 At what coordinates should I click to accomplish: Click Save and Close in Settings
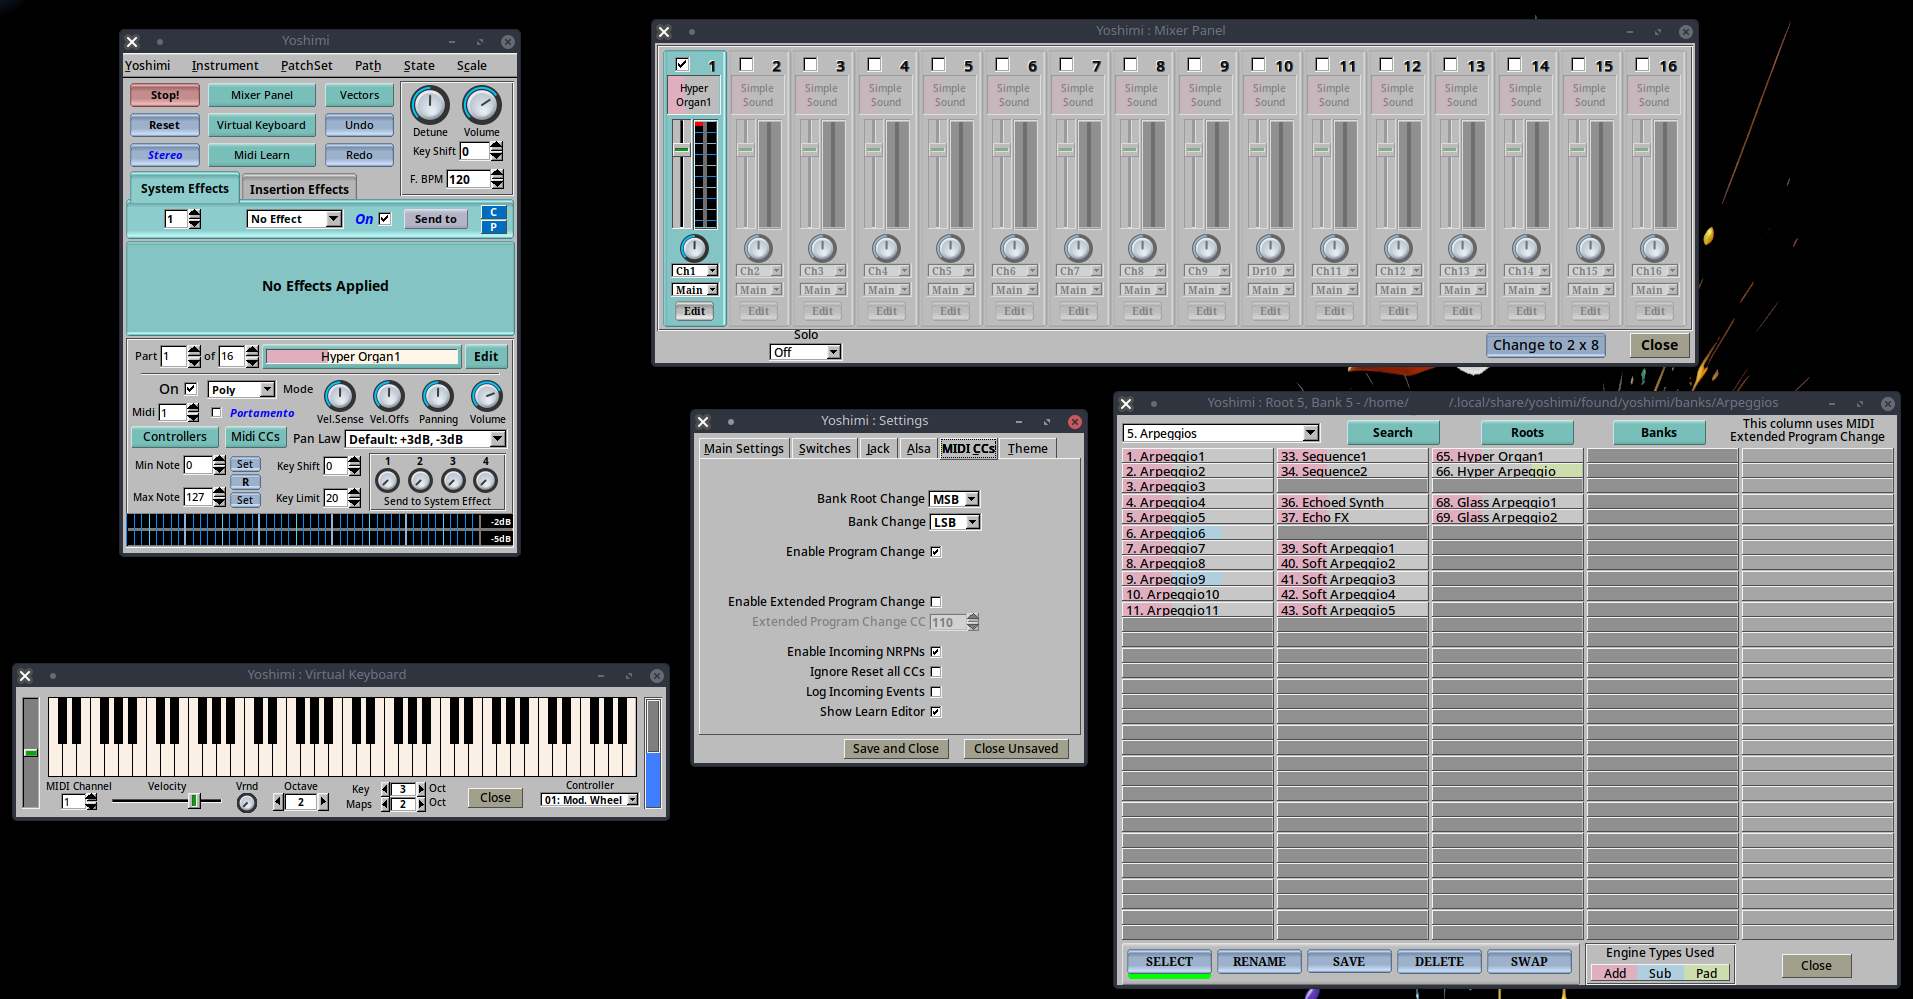point(896,749)
